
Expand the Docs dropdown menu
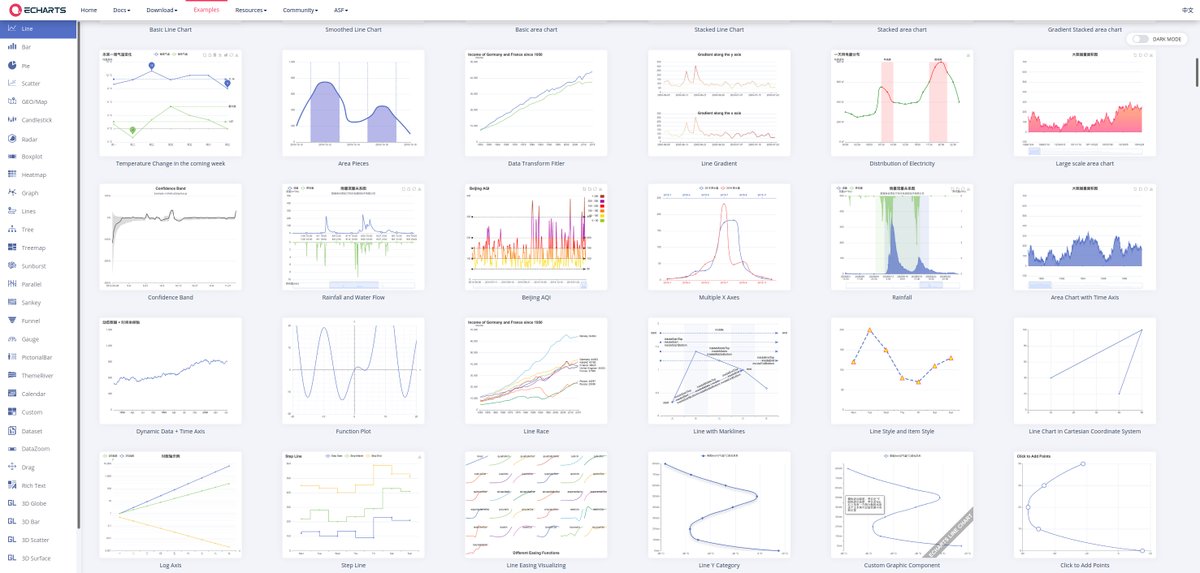(x=123, y=9)
